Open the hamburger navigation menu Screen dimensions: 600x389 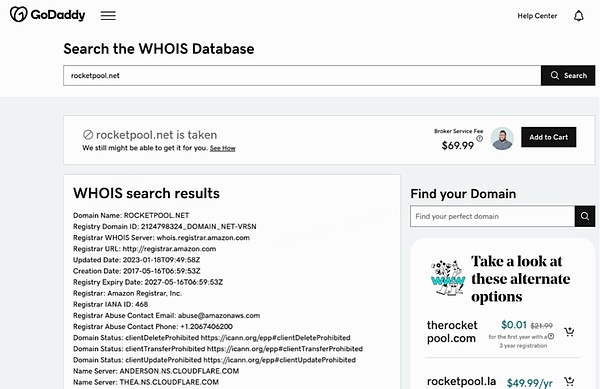(108, 15)
